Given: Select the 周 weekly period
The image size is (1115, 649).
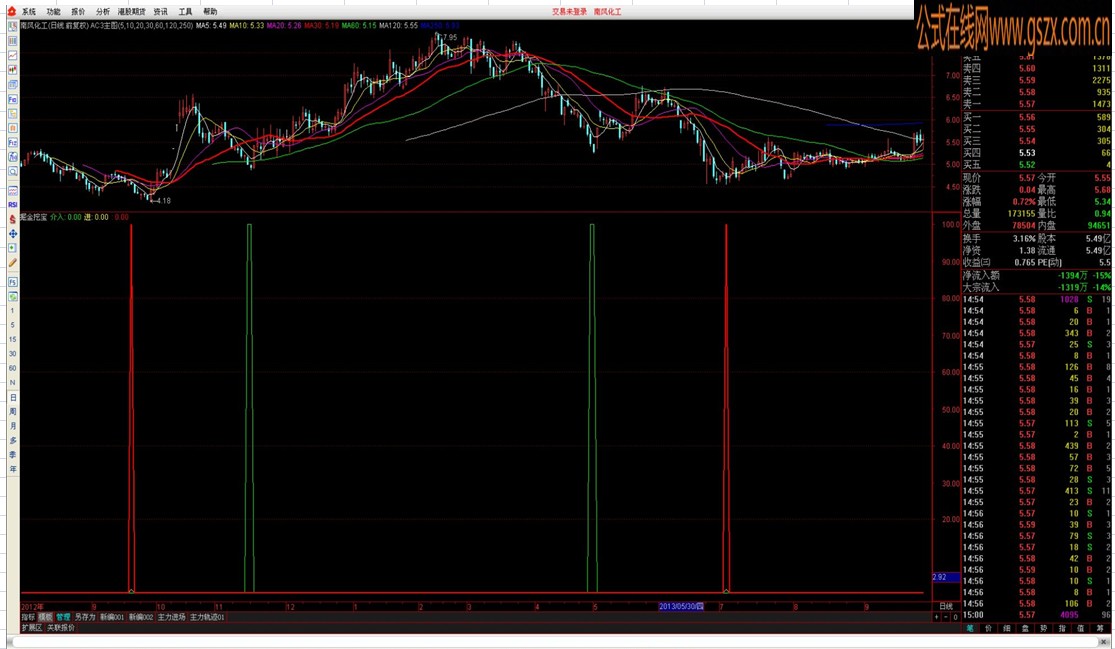Looking at the screenshot, I should 13,412.
